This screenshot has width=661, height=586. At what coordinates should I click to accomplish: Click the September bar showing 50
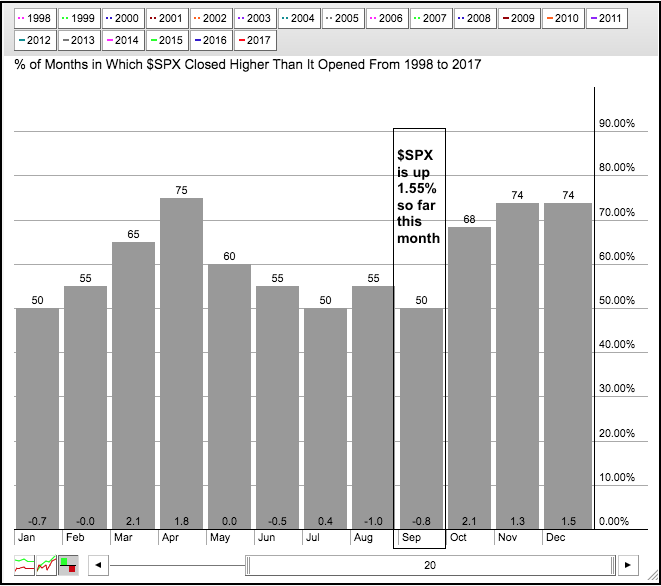[x=420, y=418]
